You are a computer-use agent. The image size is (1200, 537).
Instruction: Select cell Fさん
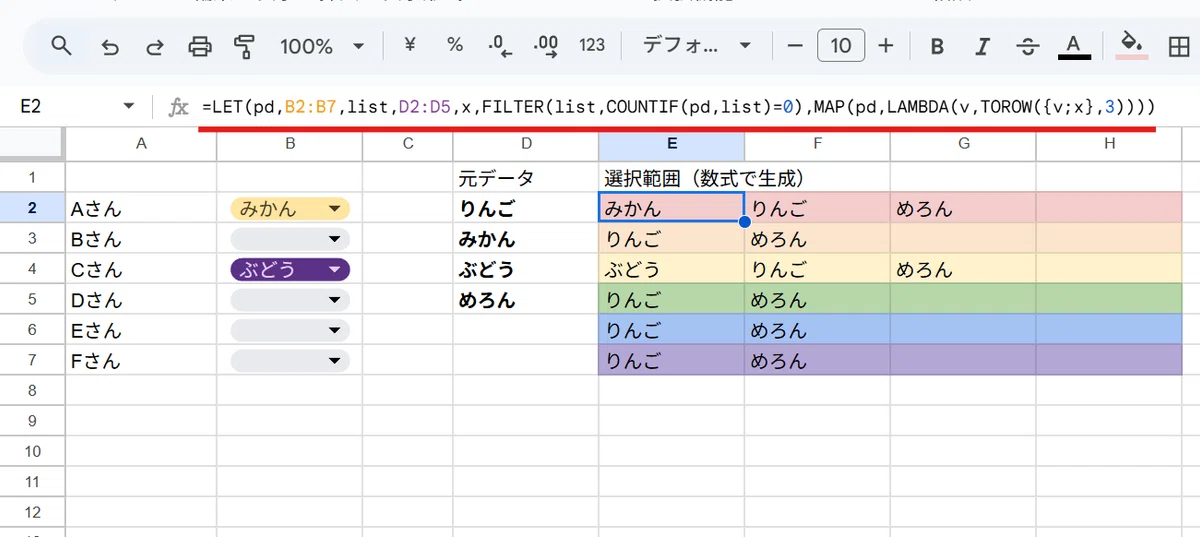point(141,360)
